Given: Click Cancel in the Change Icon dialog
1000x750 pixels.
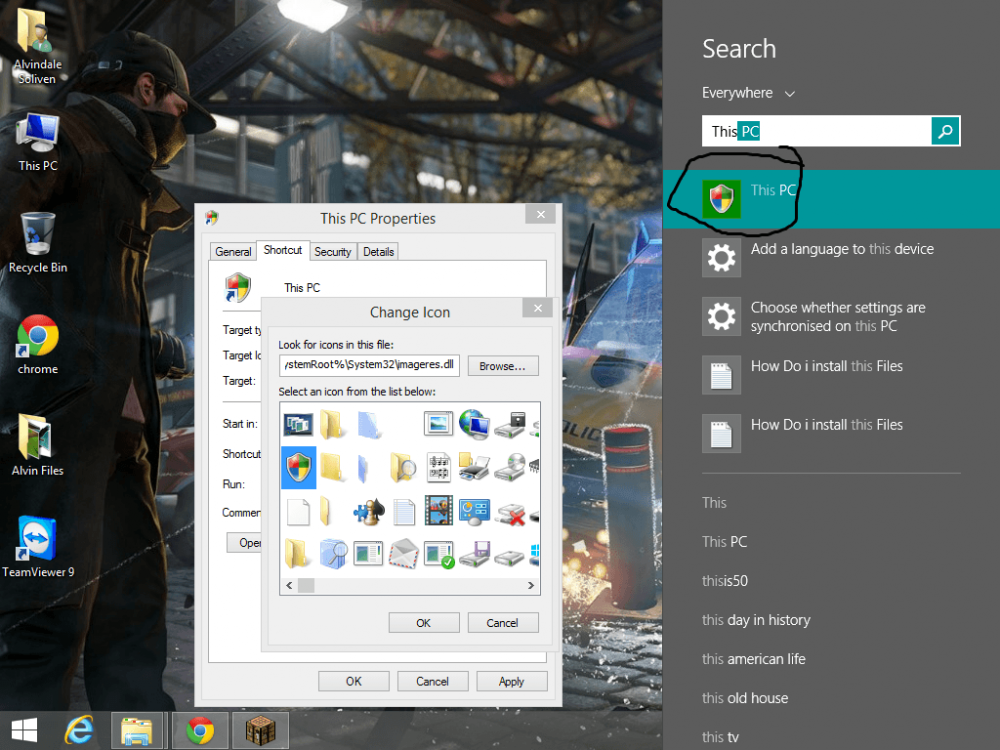Looking at the screenshot, I should pos(503,623).
